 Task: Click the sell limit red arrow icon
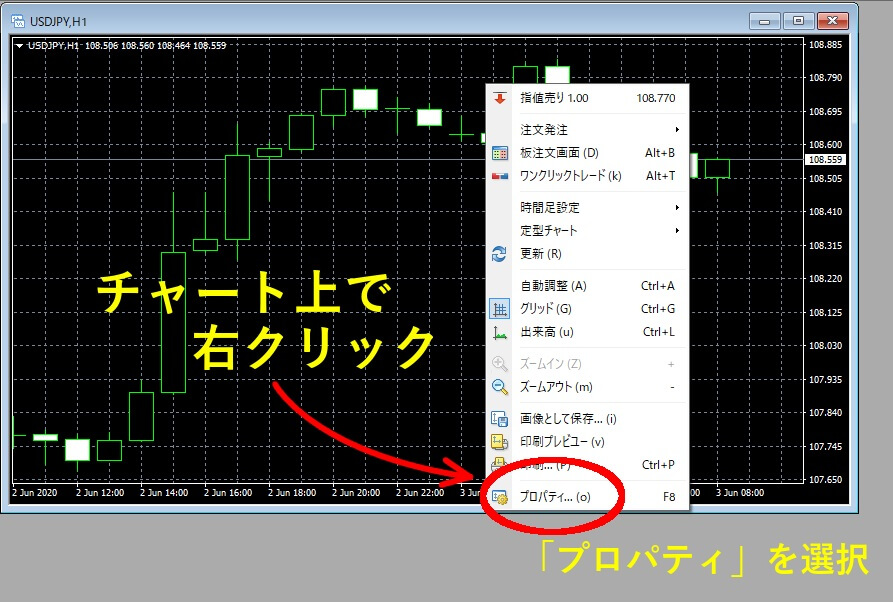[x=500, y=98]
